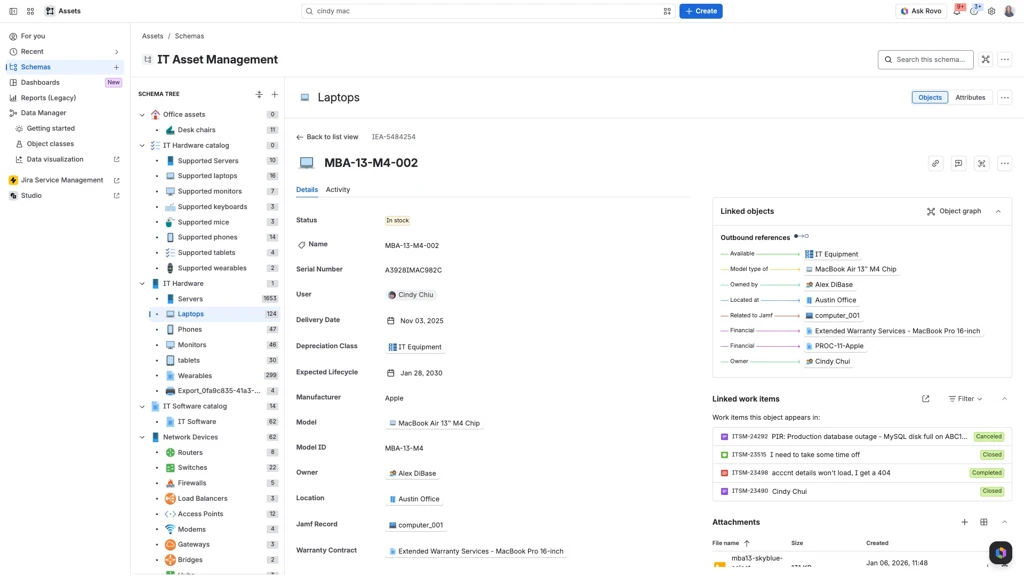1024x576 pixels.
Task: Collapse the Linked objects panel
Action: pos(998,211)
